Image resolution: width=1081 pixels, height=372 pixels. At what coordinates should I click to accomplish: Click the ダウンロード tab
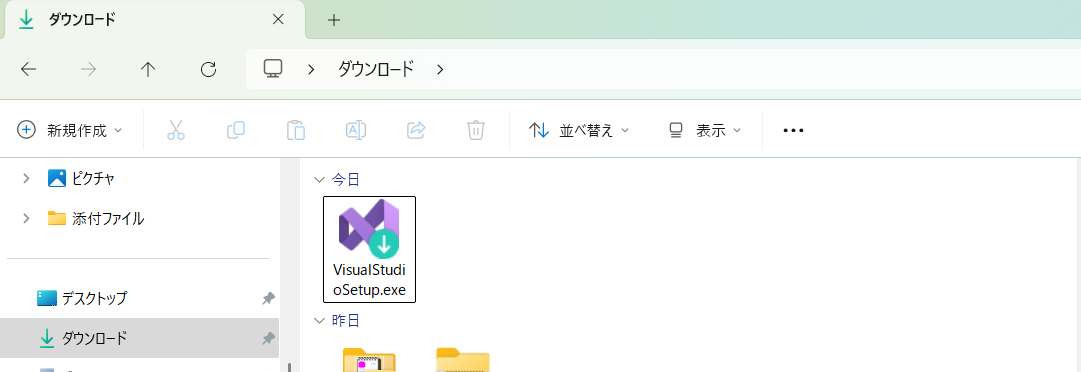[154, 19]
